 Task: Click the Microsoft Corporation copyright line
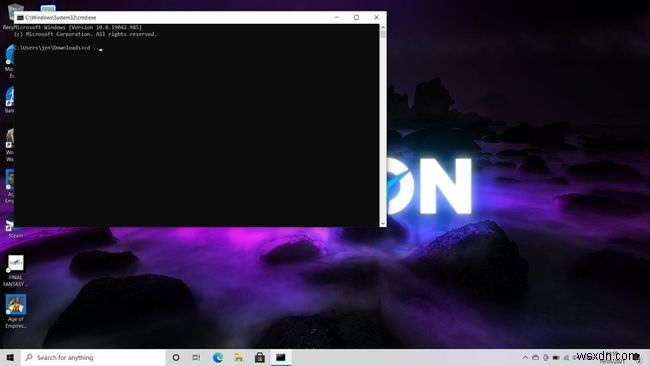click(x=85, y=34)
